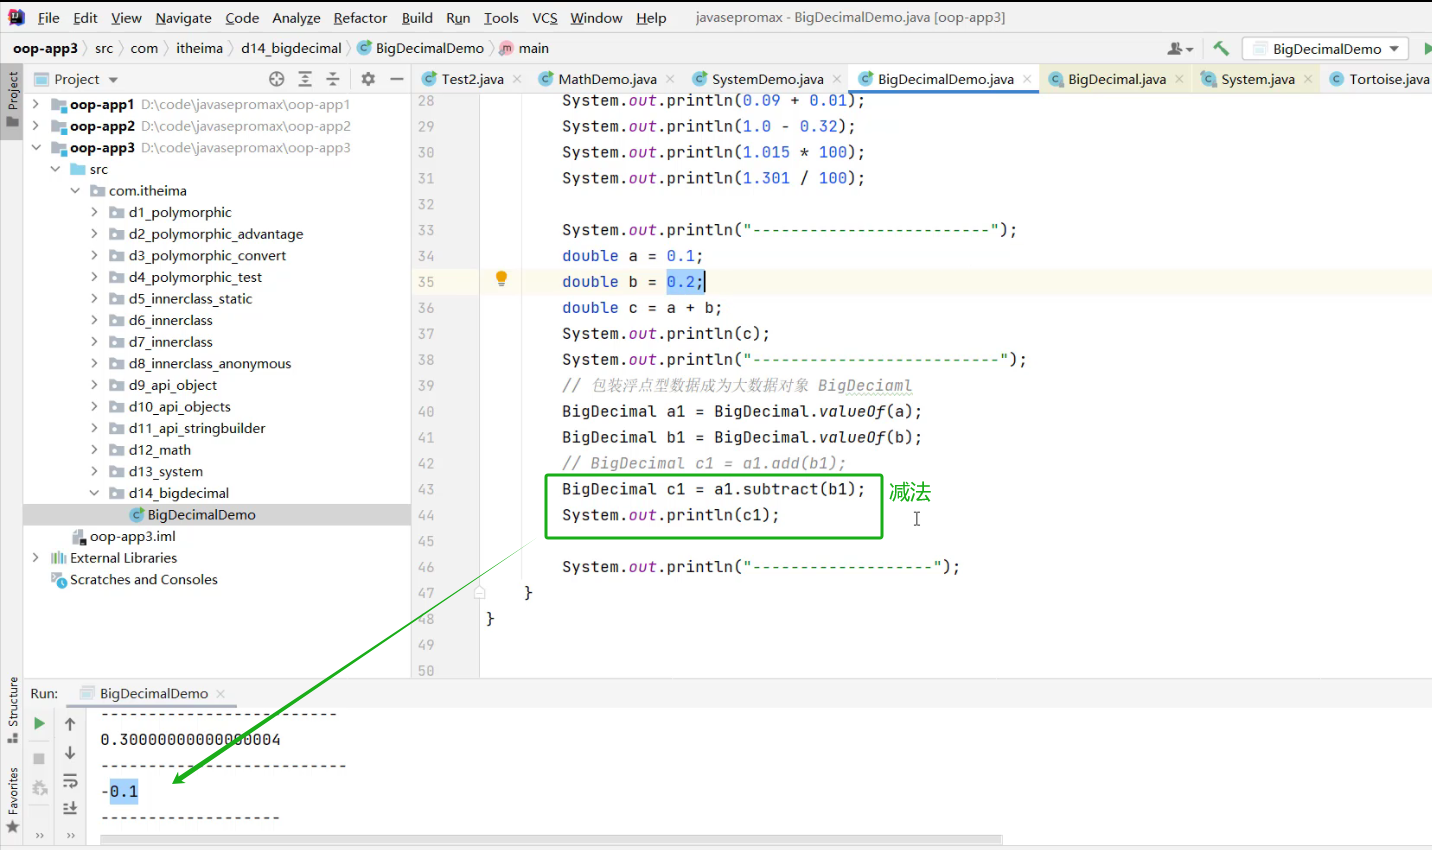
Task: Rerun program with the green play icon in the Run panel
Action: pos(39,723)
